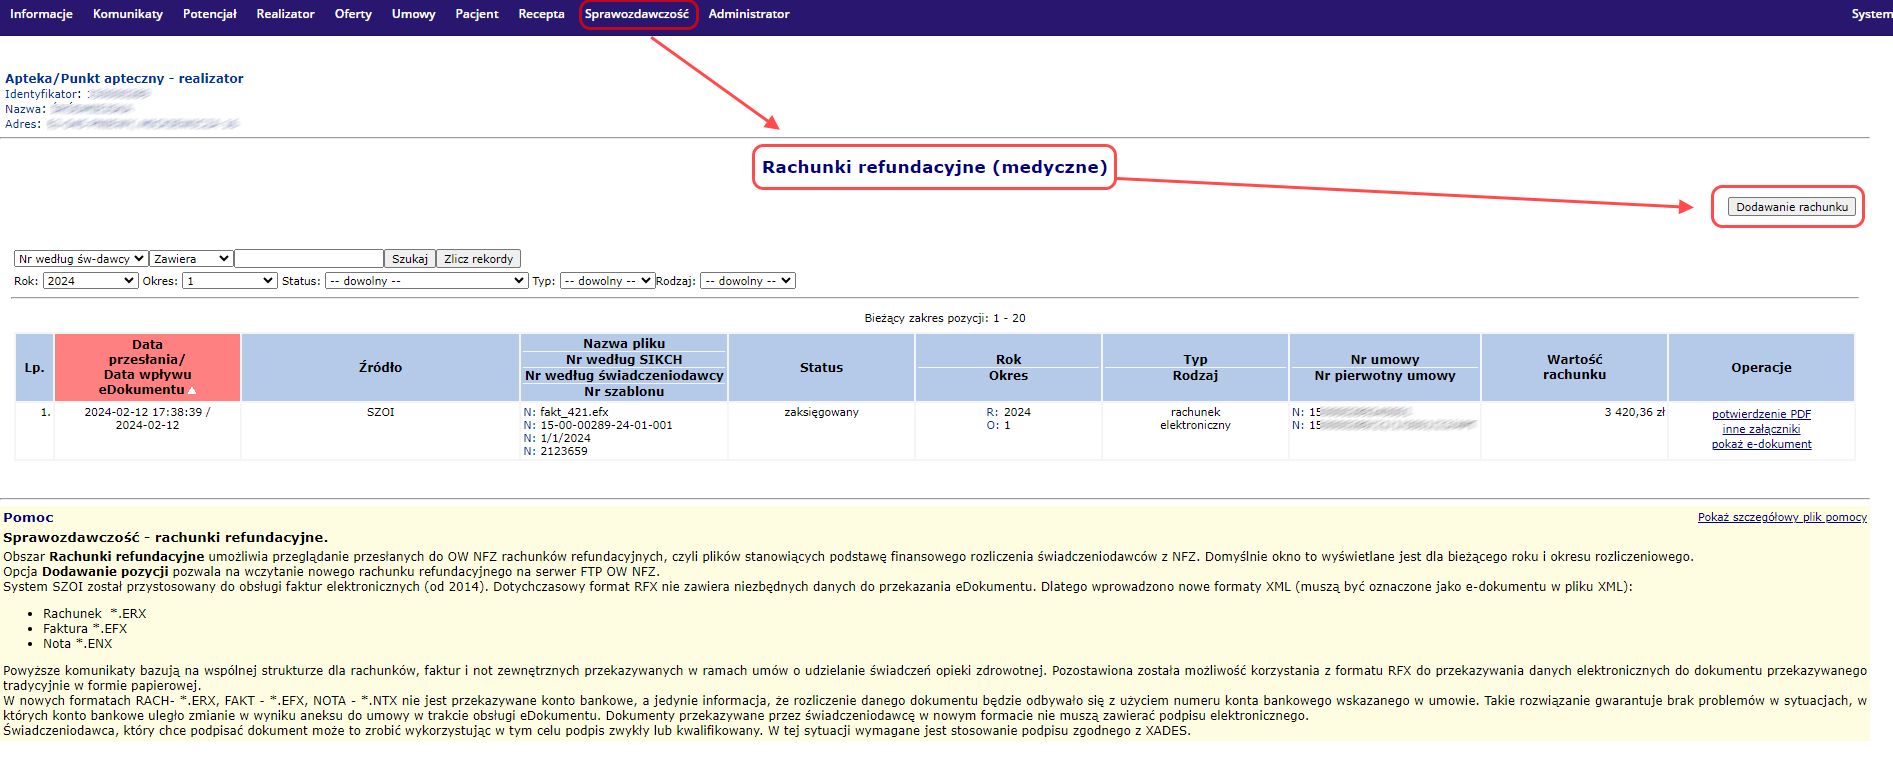Click the Dodawanie rachunku button

(x=1791, y=207)
